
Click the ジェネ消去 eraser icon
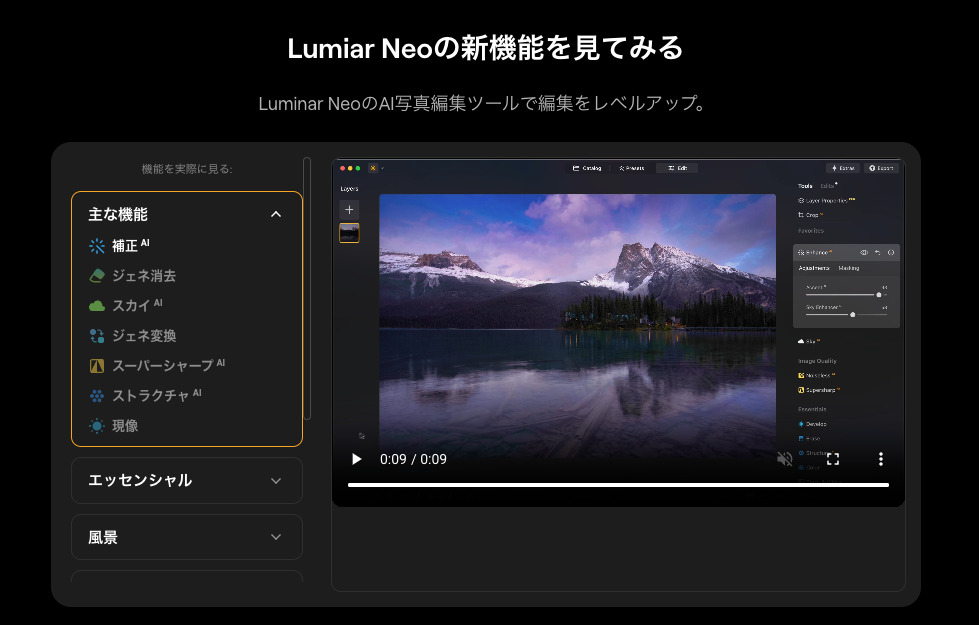point(97,275)
